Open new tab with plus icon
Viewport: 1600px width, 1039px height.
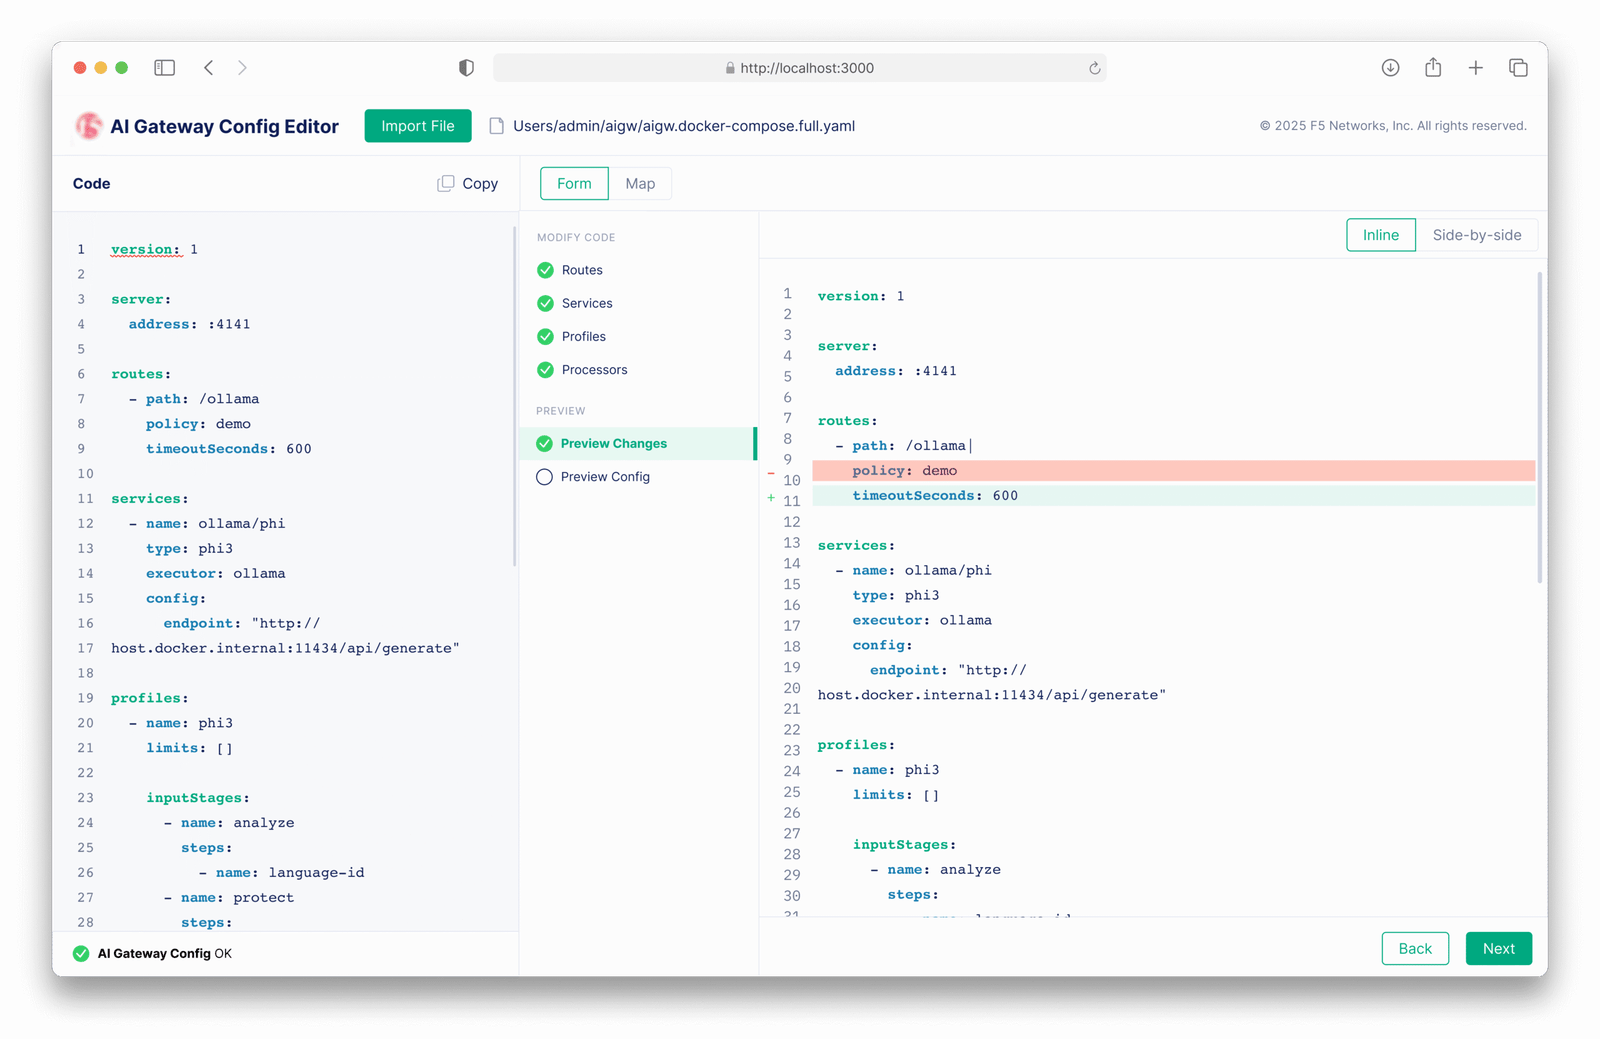point(1475,68)
